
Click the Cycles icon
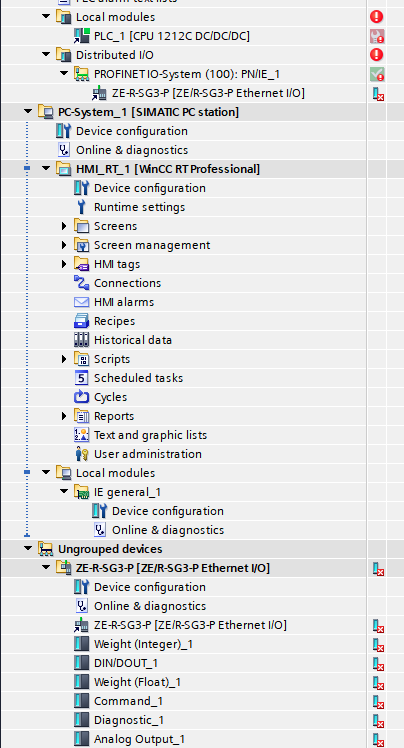[x=82, y=397]
